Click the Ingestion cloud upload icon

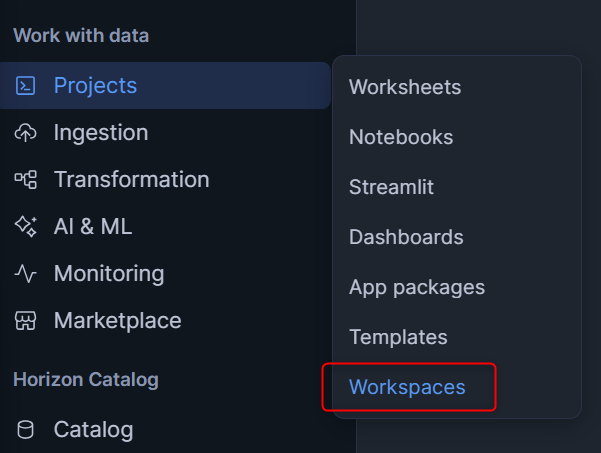25,133
